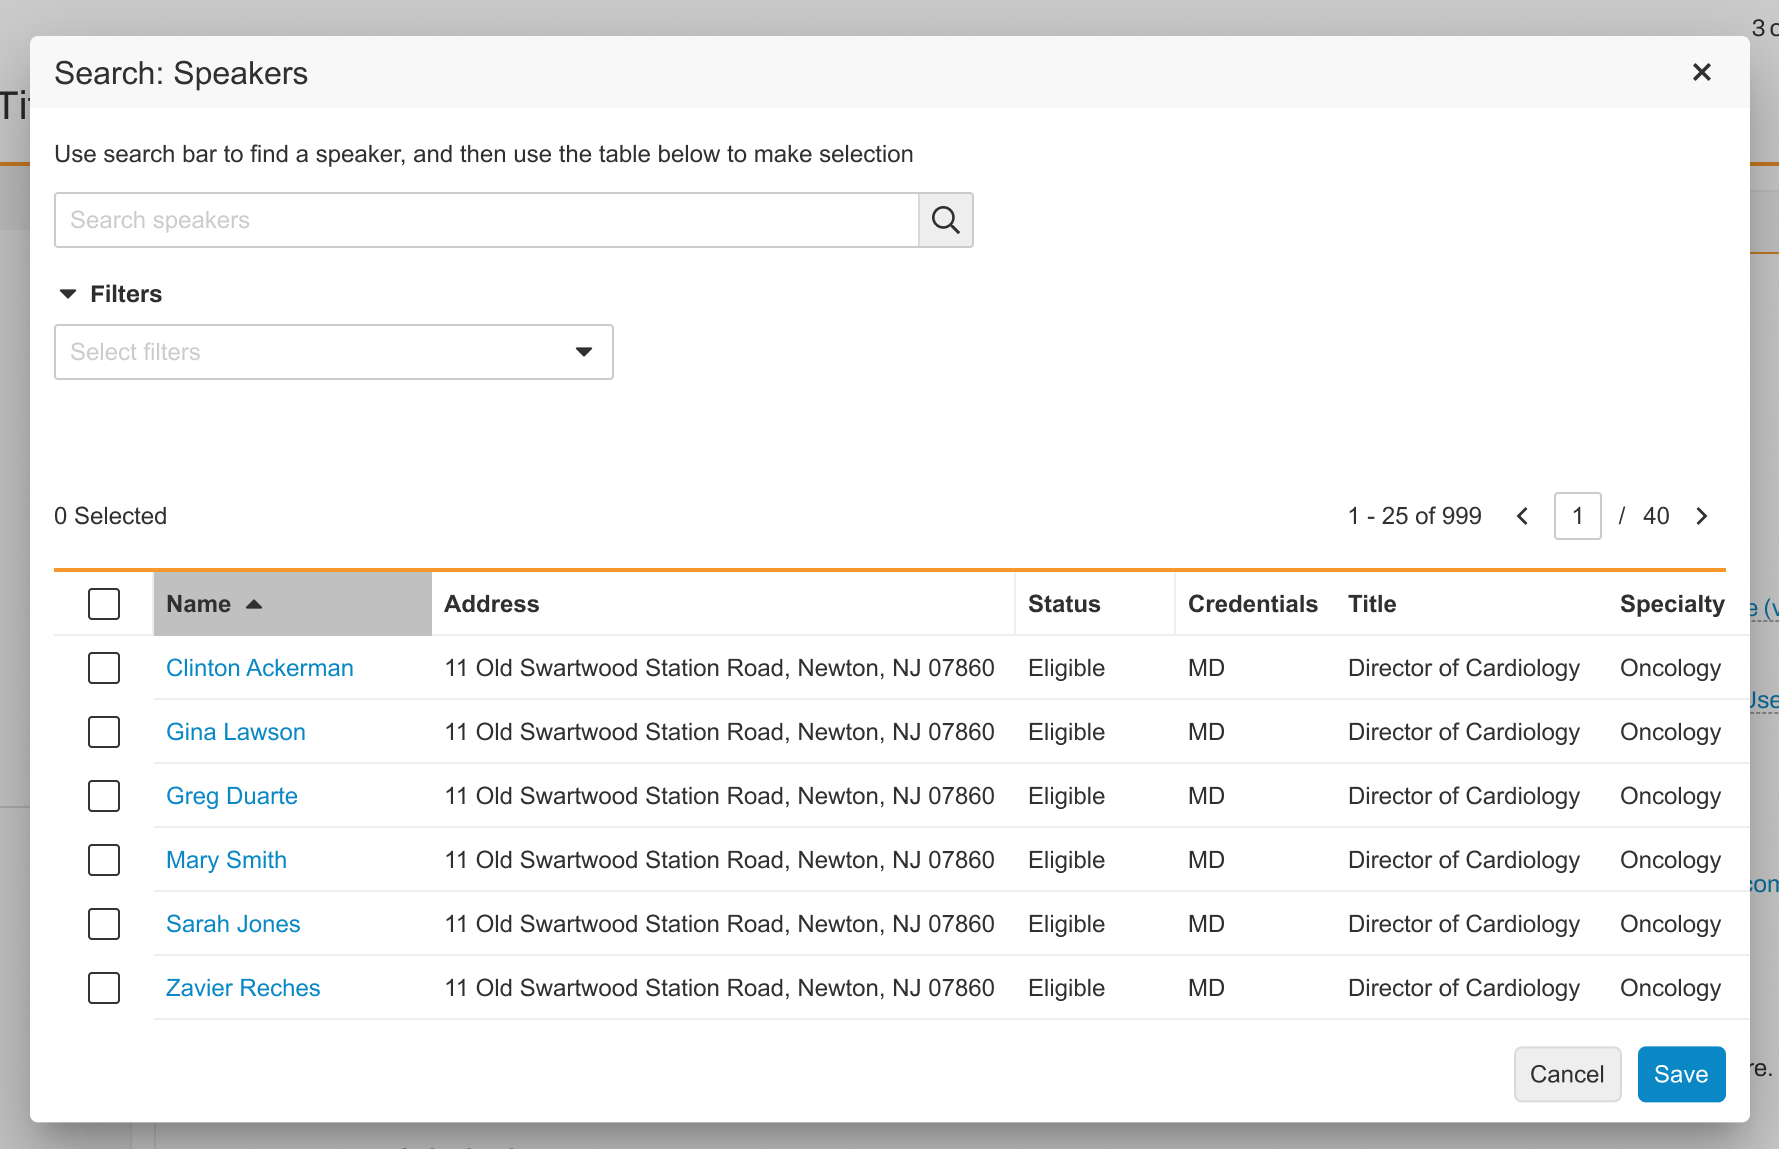Tick the checkbox for Mary Smith
1779x1149 pixels.
click(104, 860)
